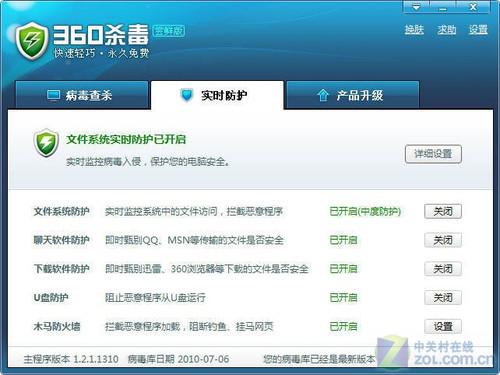Click the 360 shield logo in header
This screenshot has height=375, width=500.
[32, 41]
